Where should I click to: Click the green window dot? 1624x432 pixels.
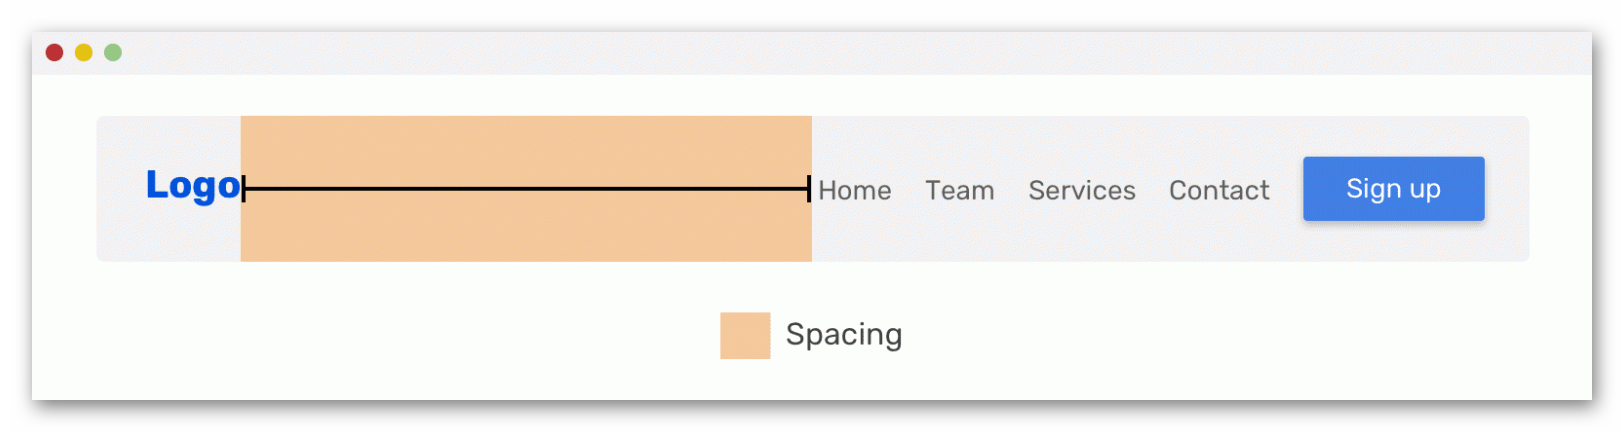tap(113, 52)
